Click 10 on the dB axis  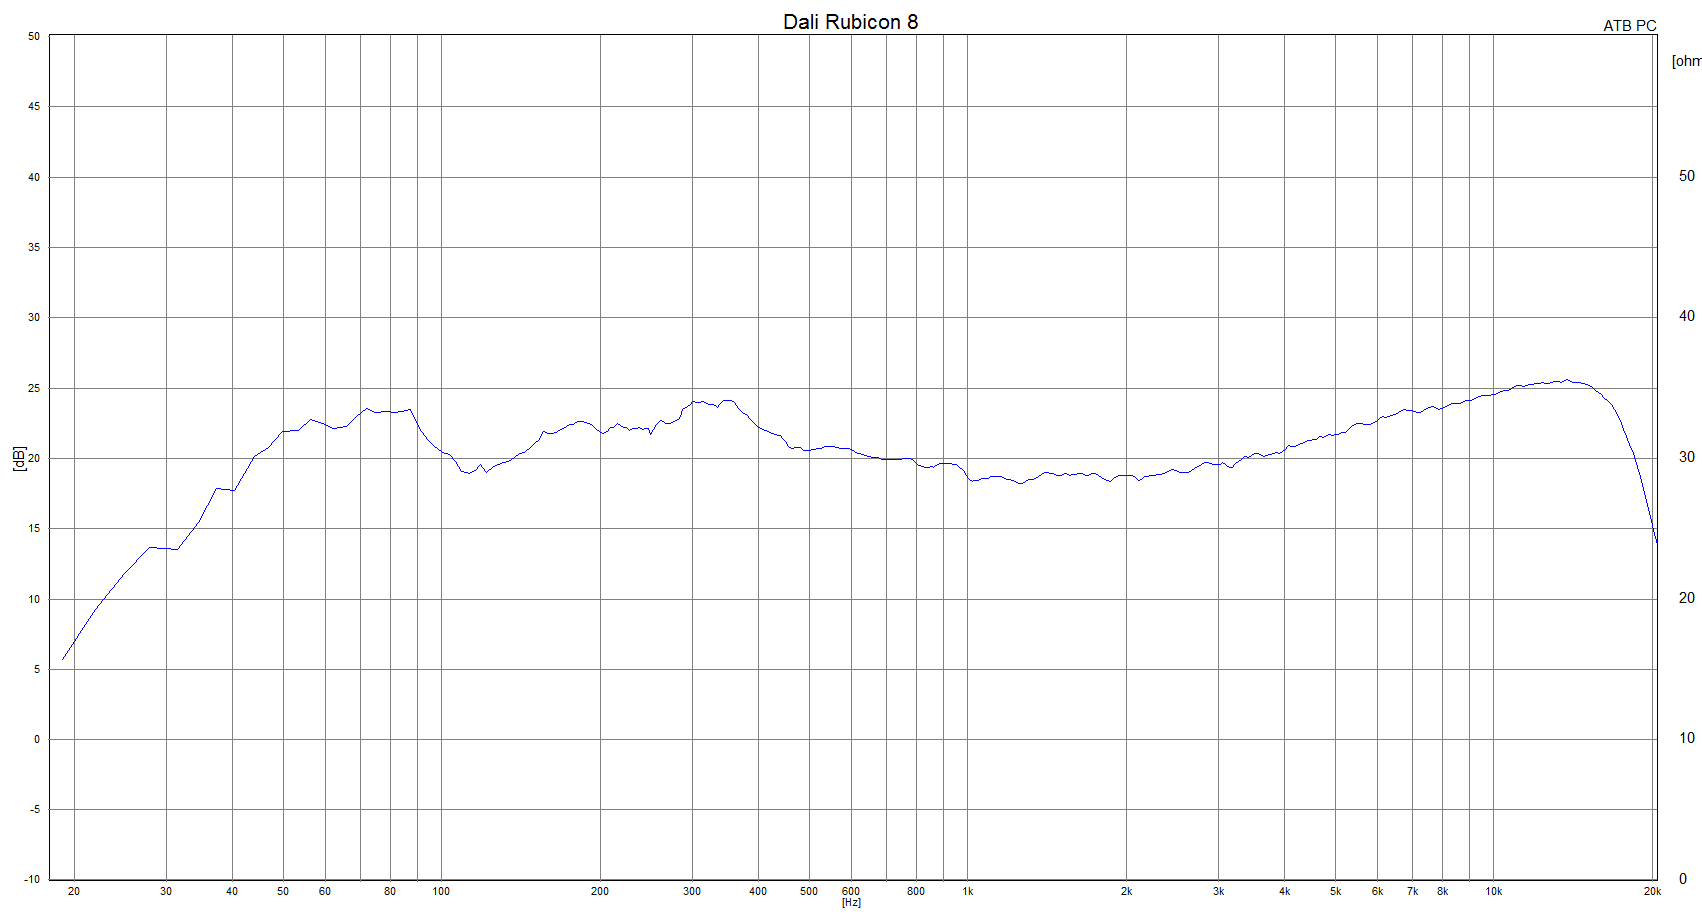34,599
